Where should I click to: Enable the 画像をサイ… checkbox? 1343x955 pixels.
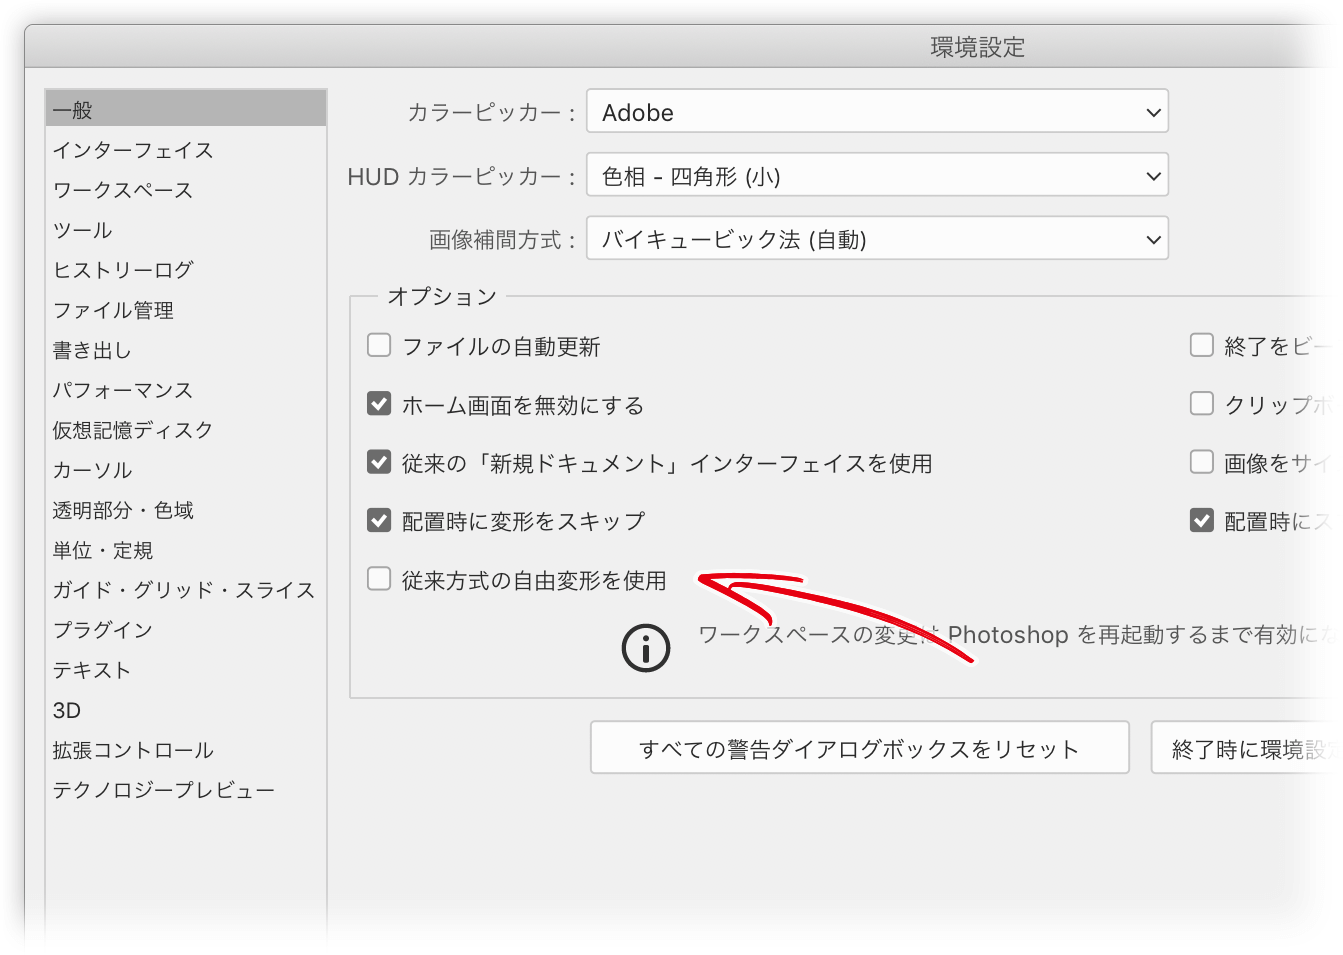tap(1202, 462)
